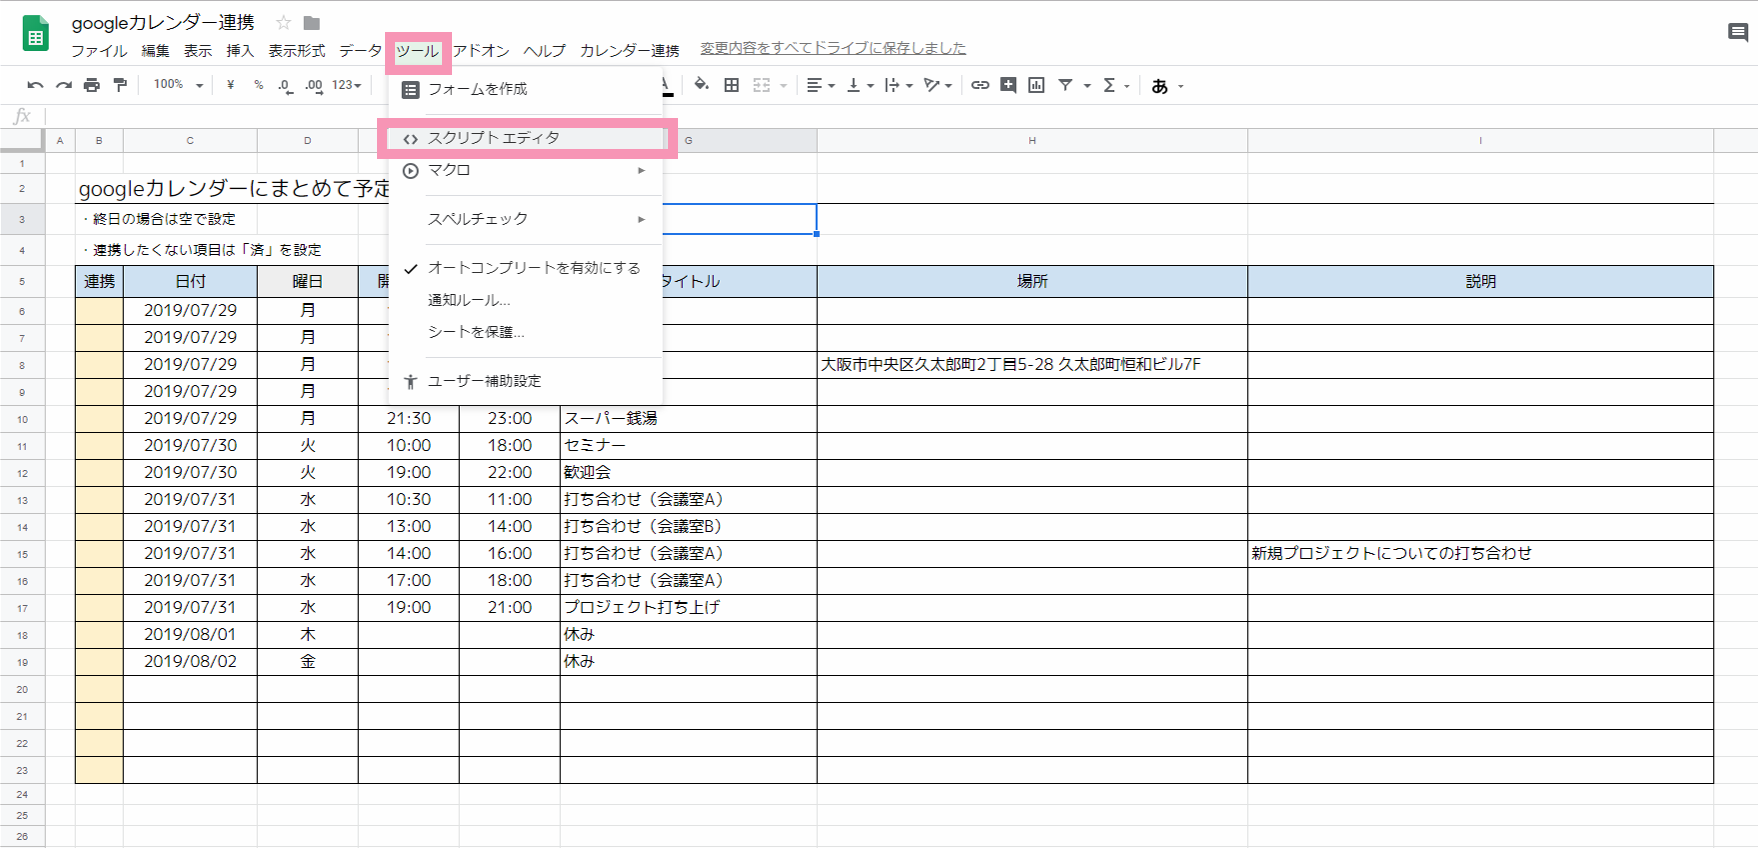Click the text rotation icon

[932, 86]
